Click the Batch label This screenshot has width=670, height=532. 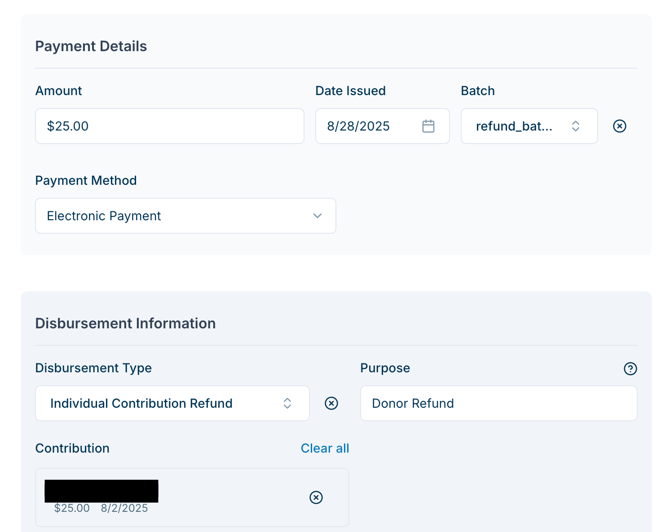tap(478, 91)
